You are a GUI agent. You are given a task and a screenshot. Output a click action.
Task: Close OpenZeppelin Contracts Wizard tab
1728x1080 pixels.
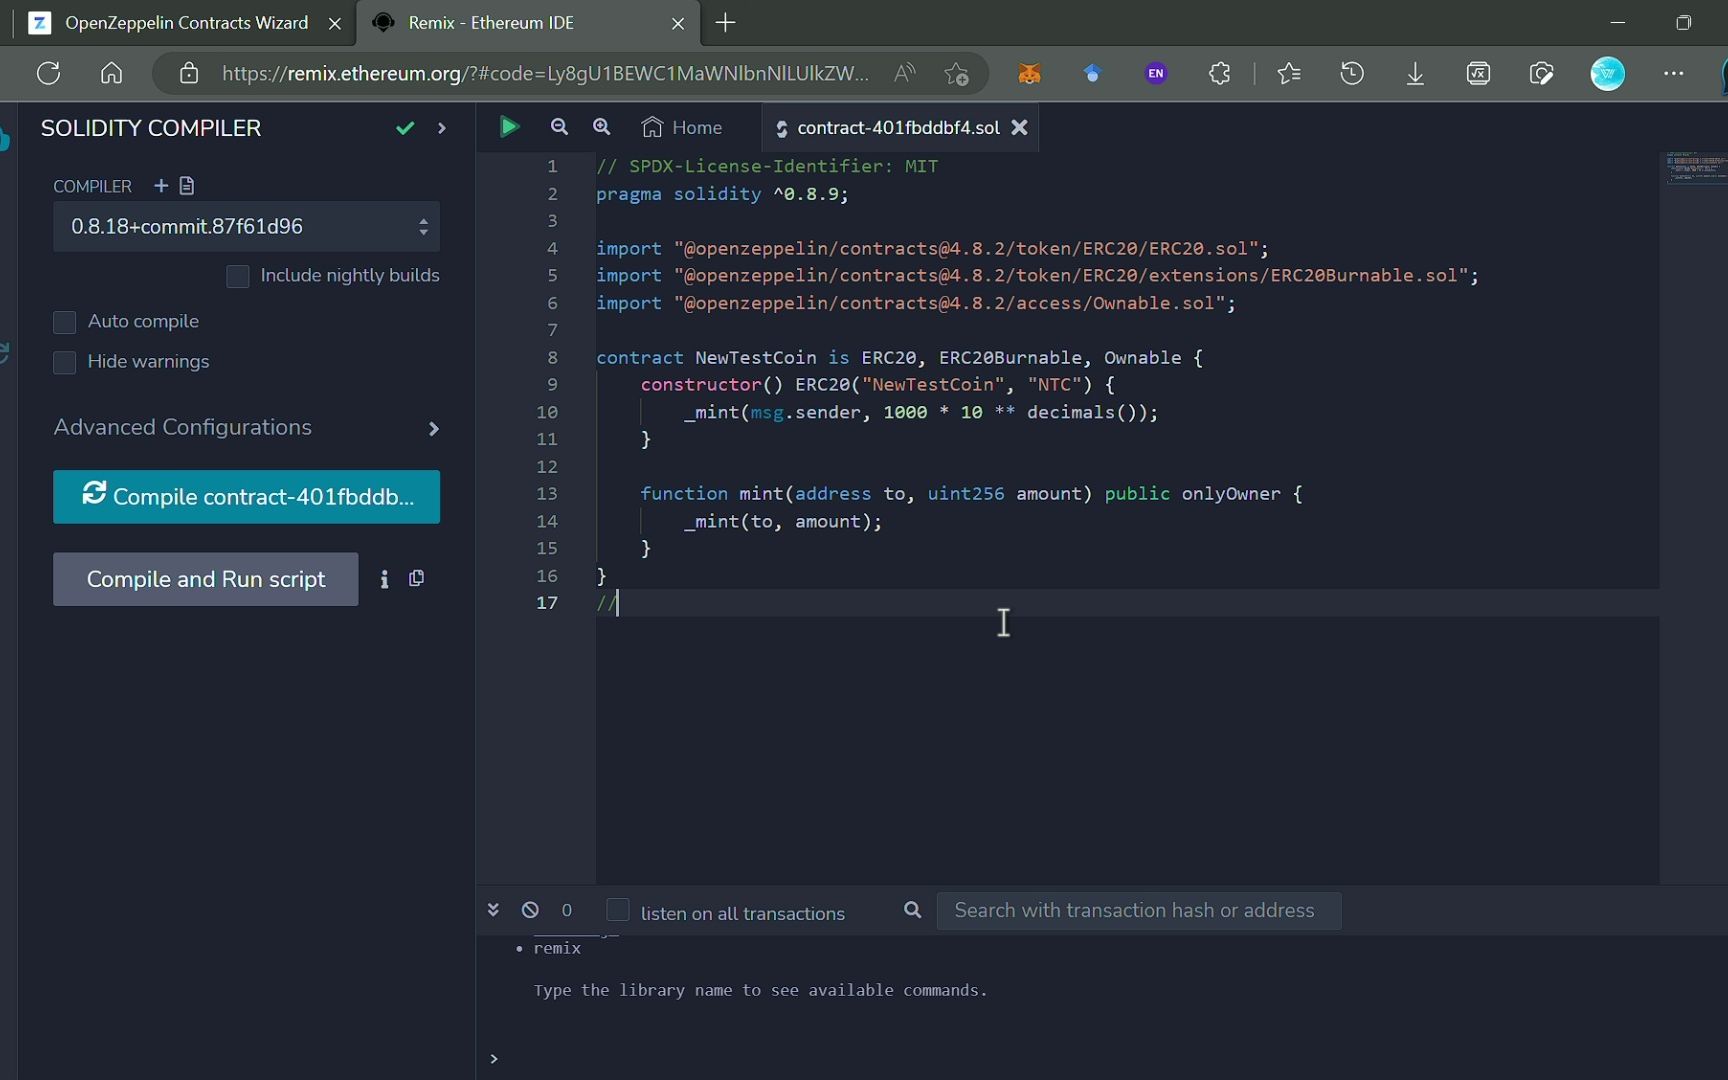point(335,23)
